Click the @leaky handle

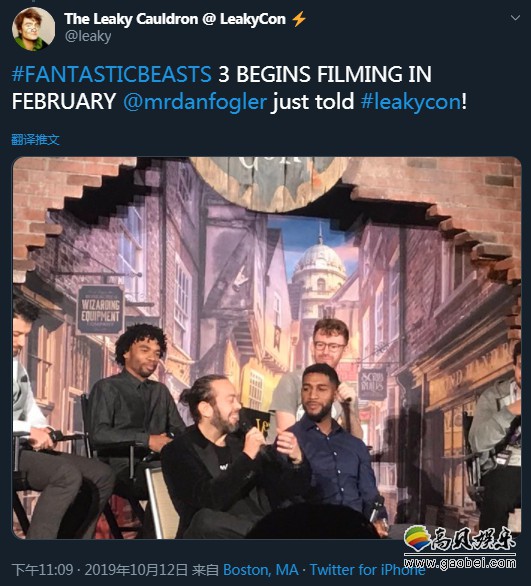click(x=88, y=37)
